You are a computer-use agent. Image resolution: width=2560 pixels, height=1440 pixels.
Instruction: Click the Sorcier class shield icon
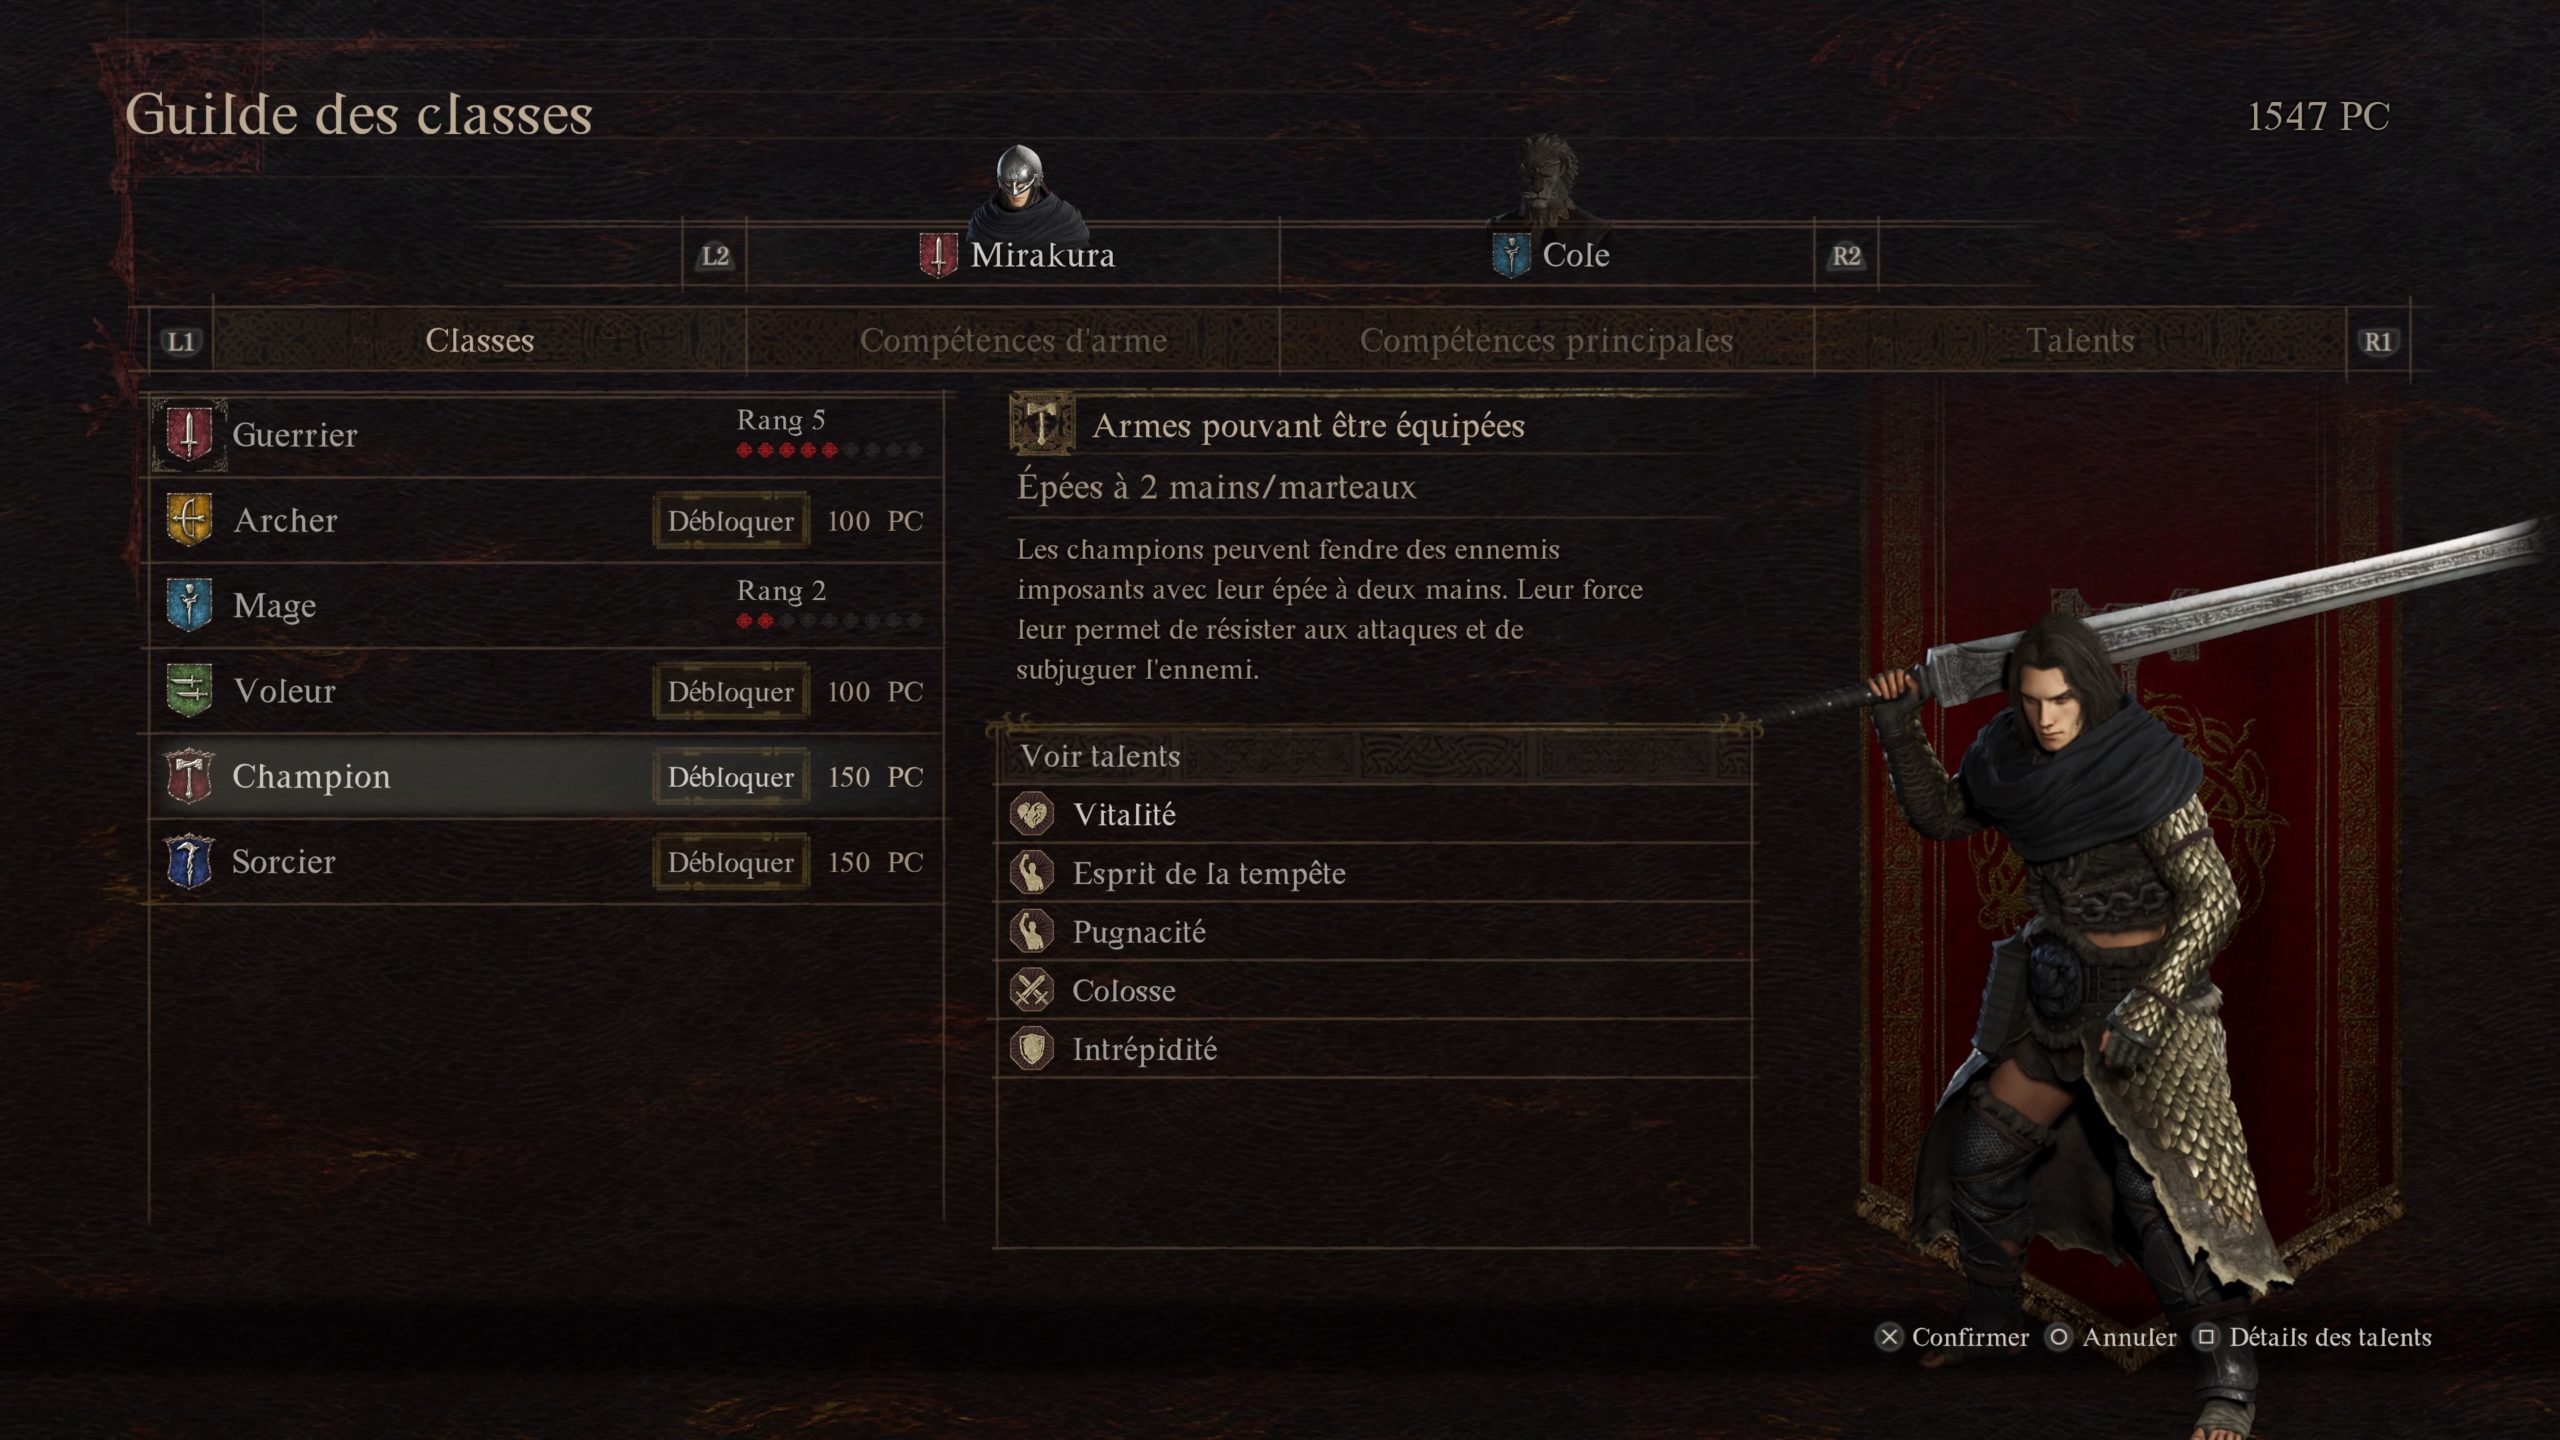click(188, 862)
